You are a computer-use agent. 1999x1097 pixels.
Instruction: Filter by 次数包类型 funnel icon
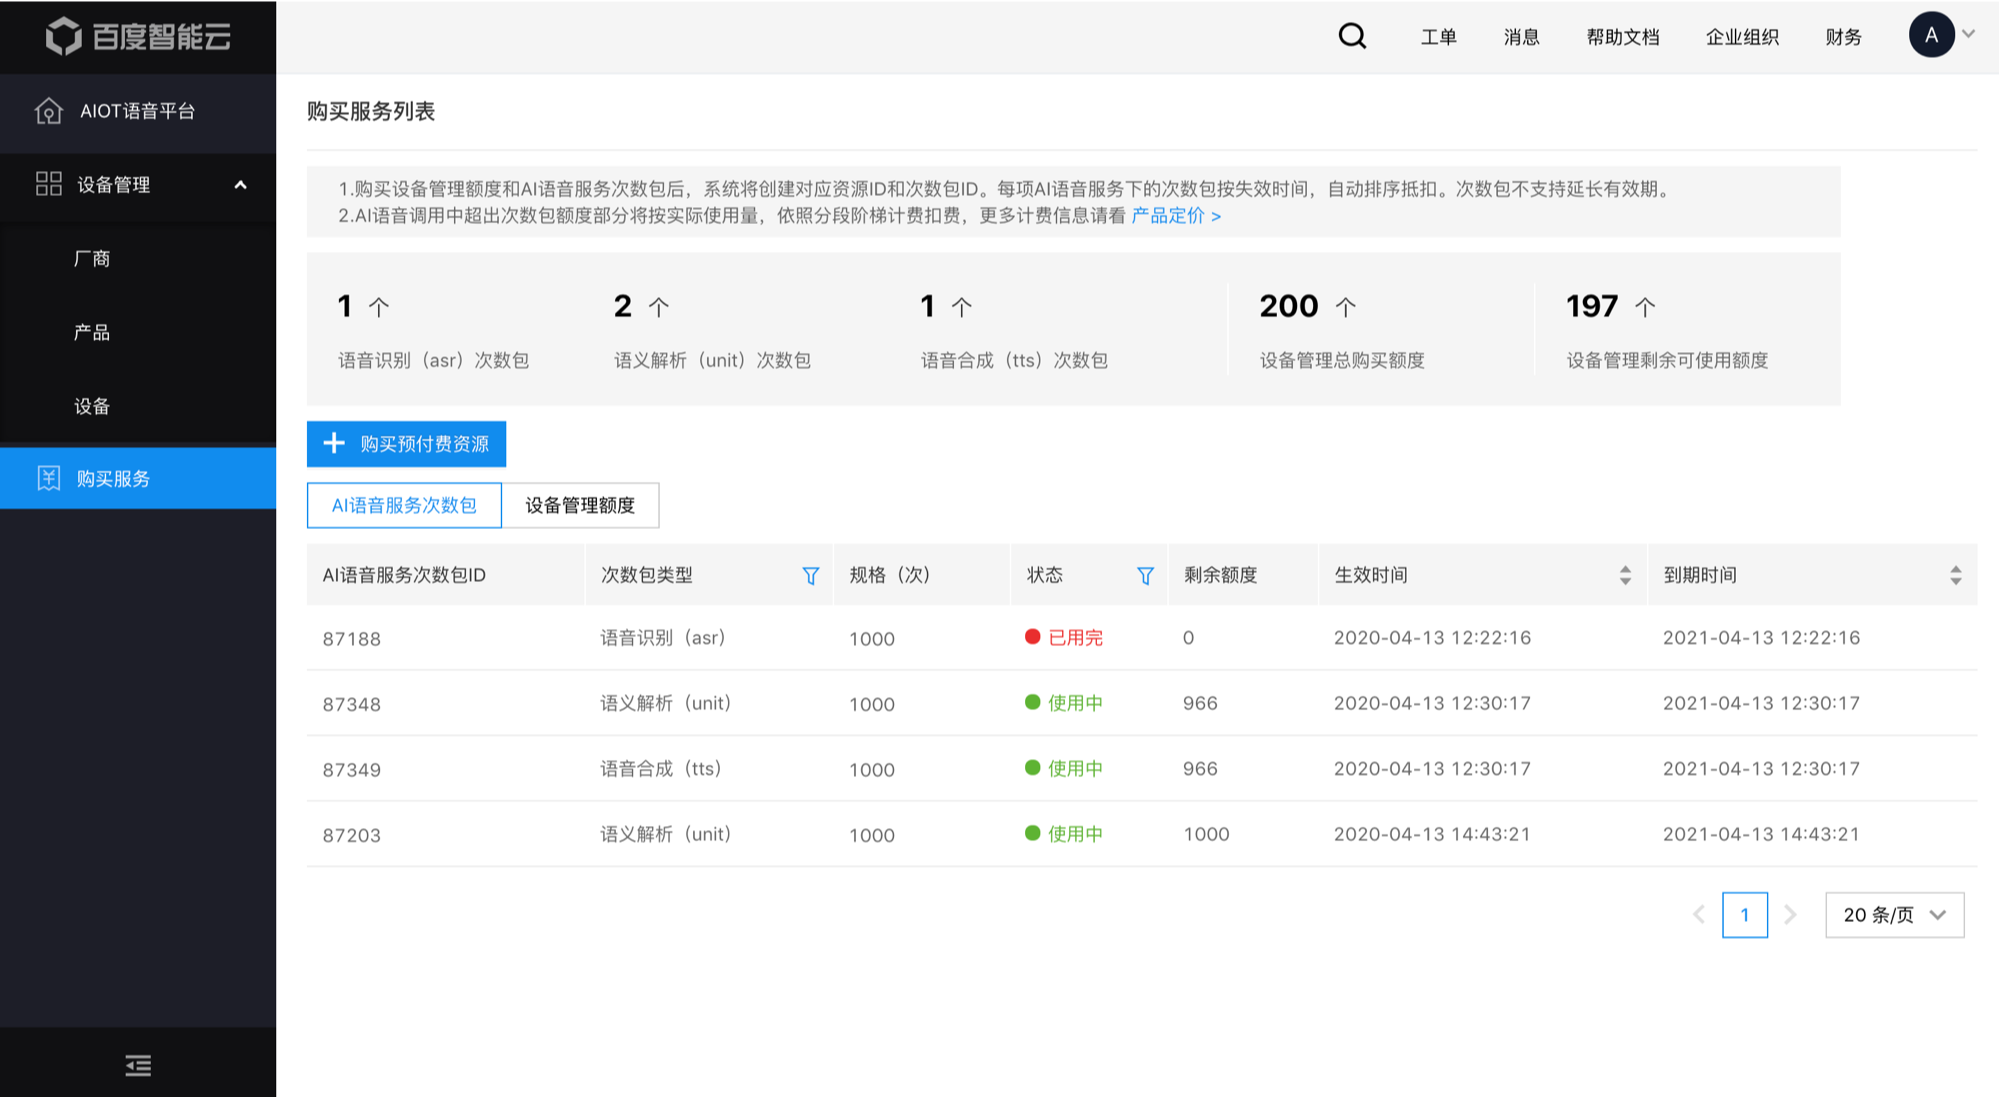pos(810,575)
